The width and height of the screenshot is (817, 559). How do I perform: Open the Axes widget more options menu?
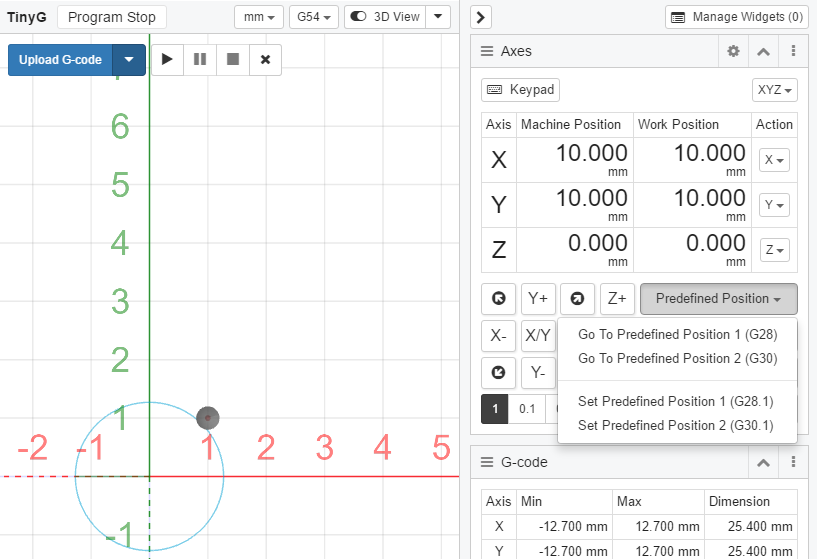[x=793, y=51]
